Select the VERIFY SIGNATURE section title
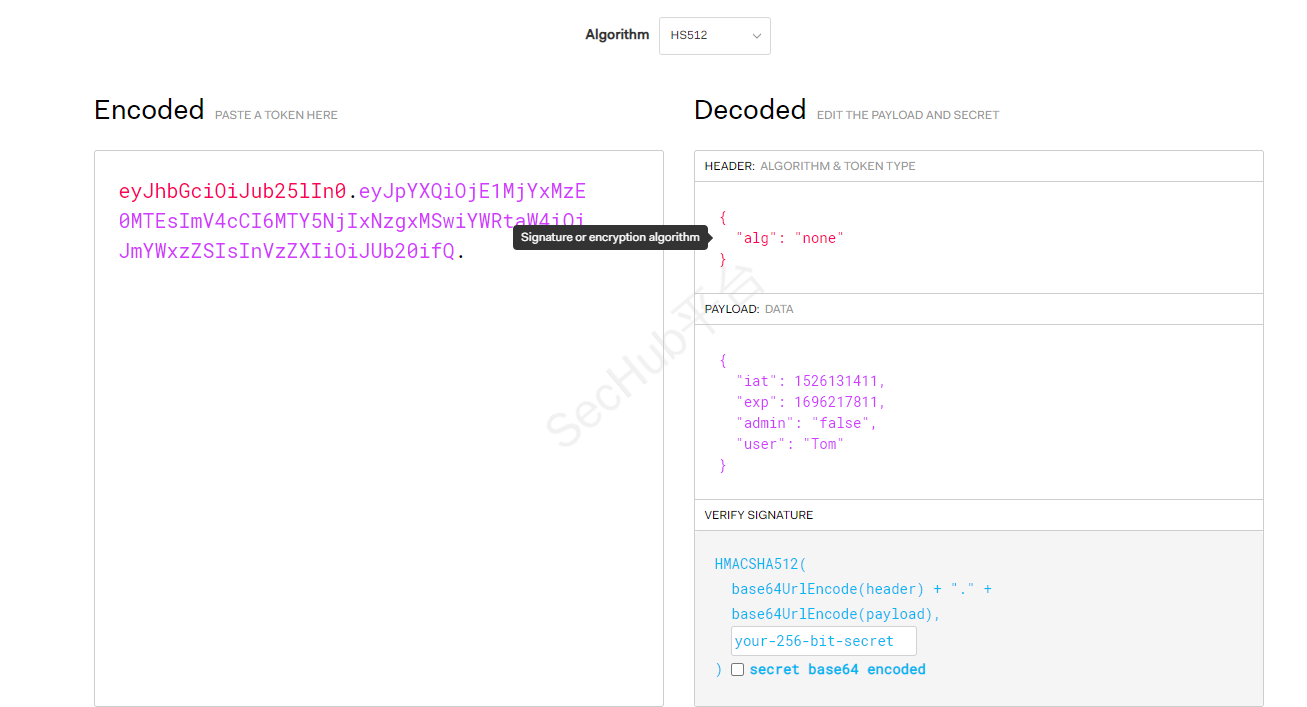This screenshot has height=707, width=1307. [758, 515]
